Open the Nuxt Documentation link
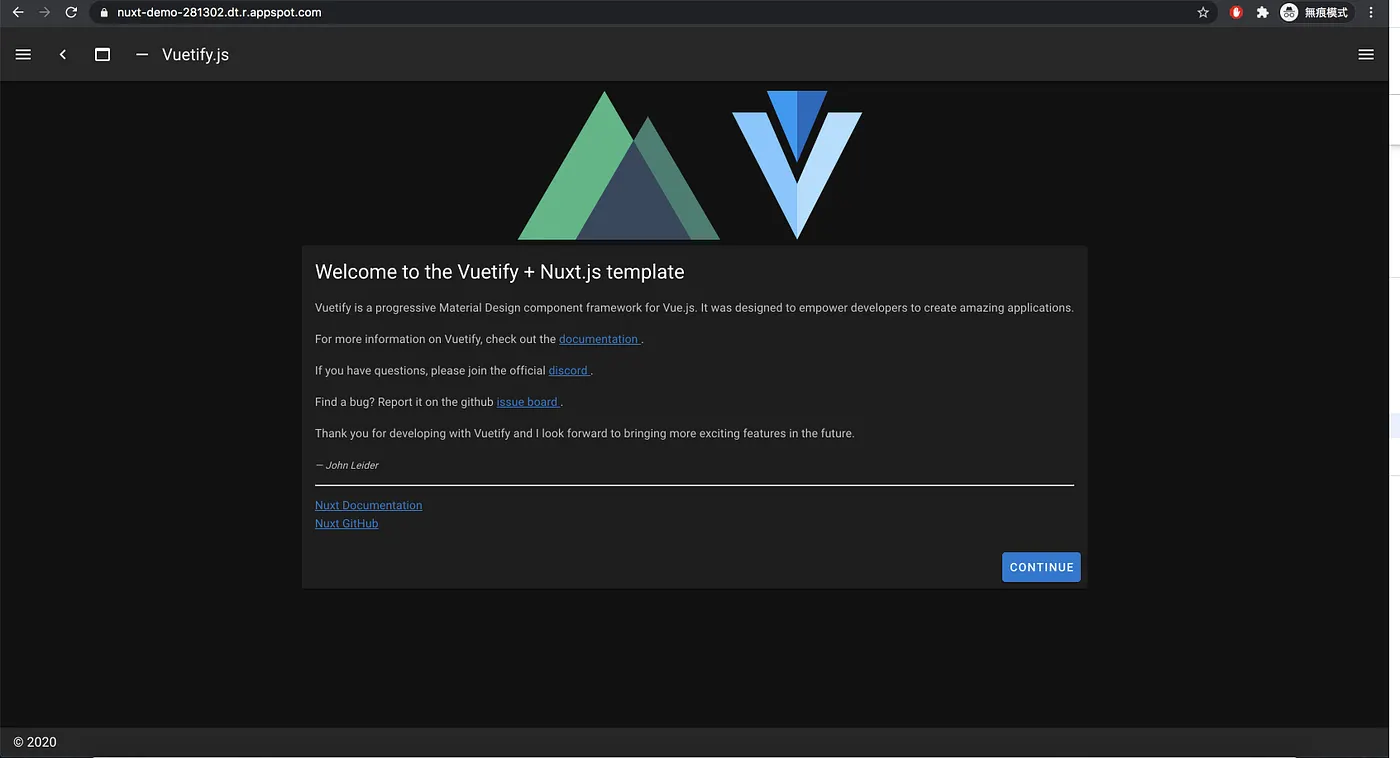 tap(368, 505)
